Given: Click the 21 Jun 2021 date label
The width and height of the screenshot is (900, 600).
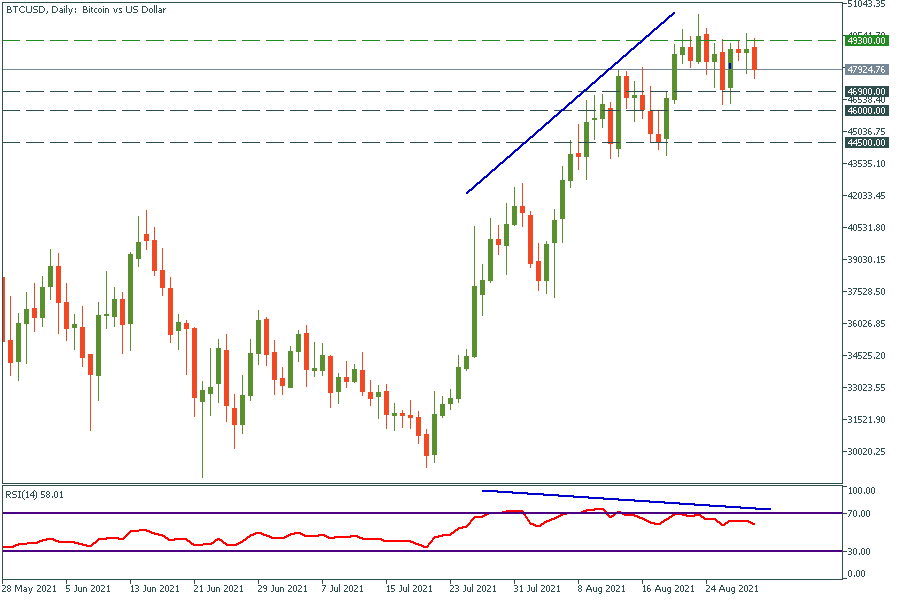Looking at the screenshot, I should tap(220, 590).
